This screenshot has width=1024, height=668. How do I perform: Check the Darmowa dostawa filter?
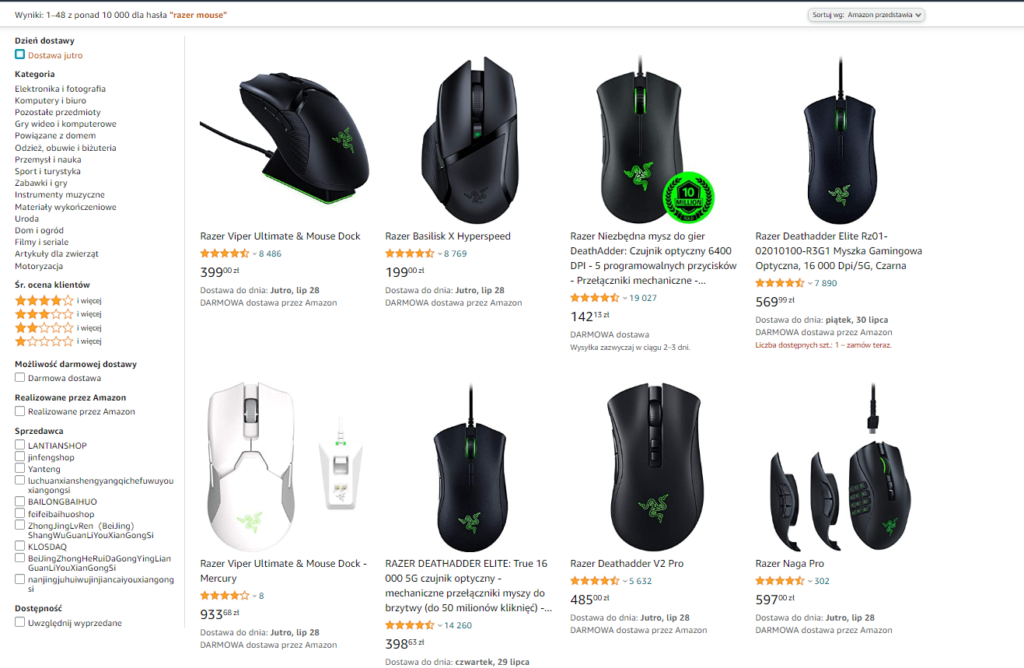pos(20,377)
